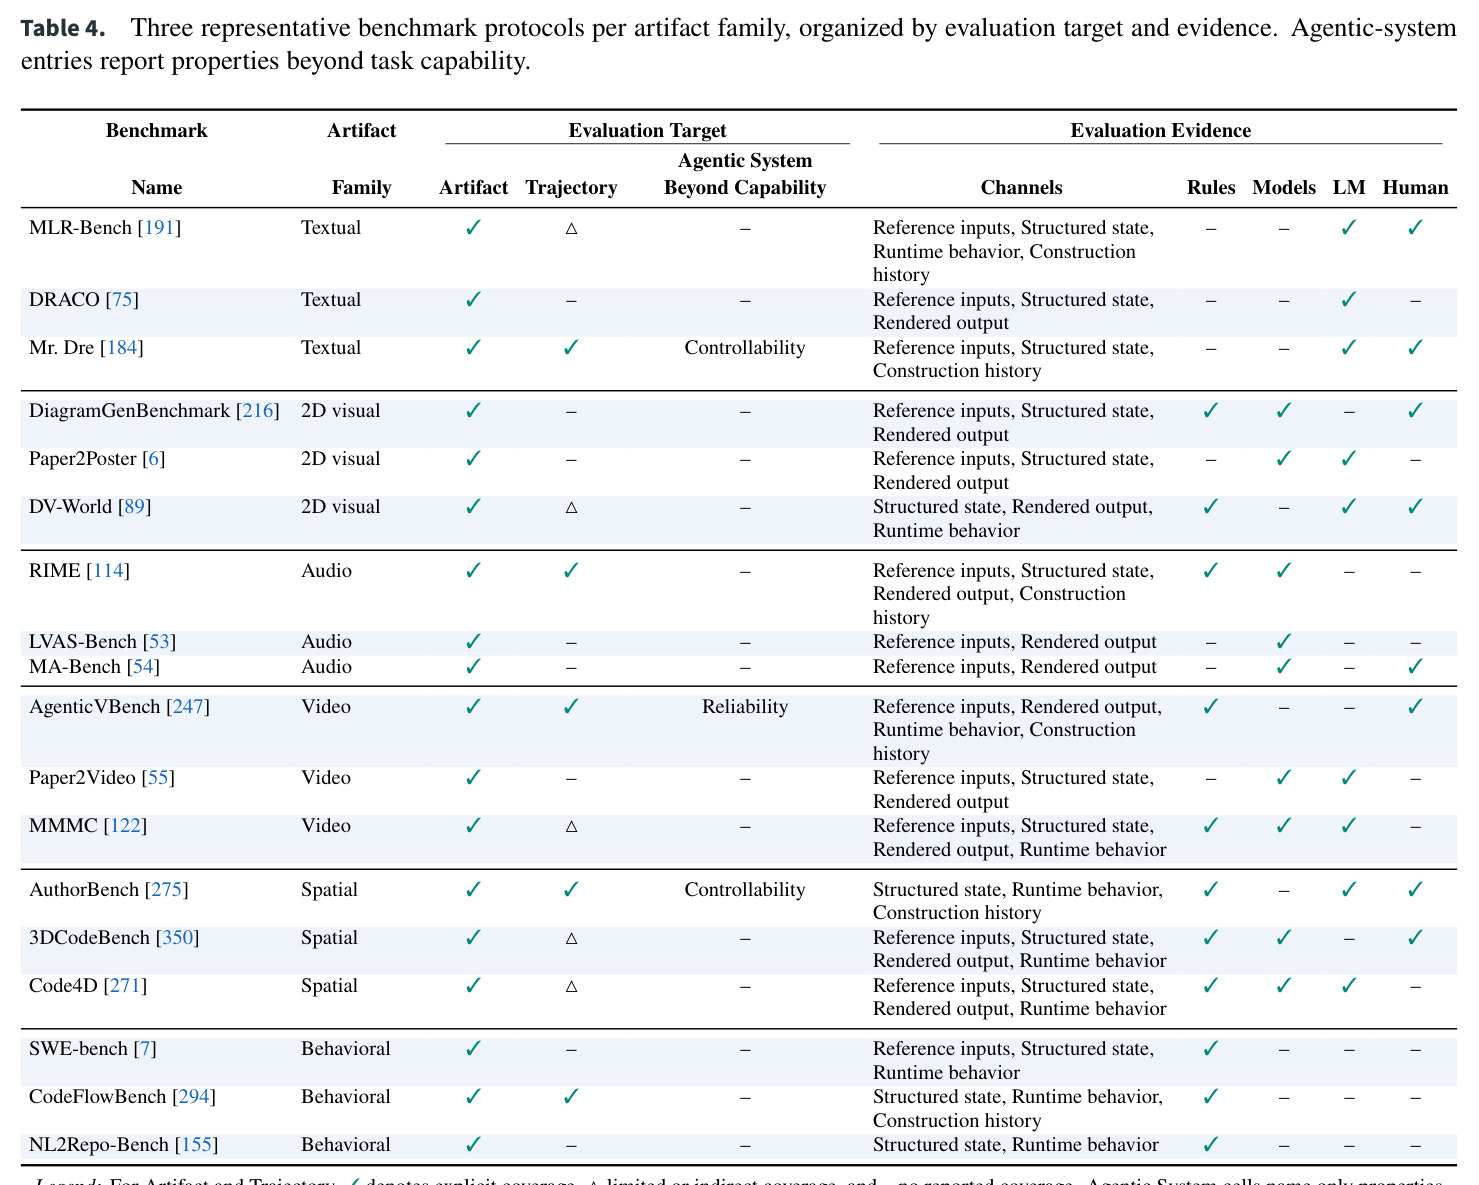The height and width of the screenshot is (1185, 1479).
Task: Click the Table 4. caption label
Action: click(x=63, y=28)
